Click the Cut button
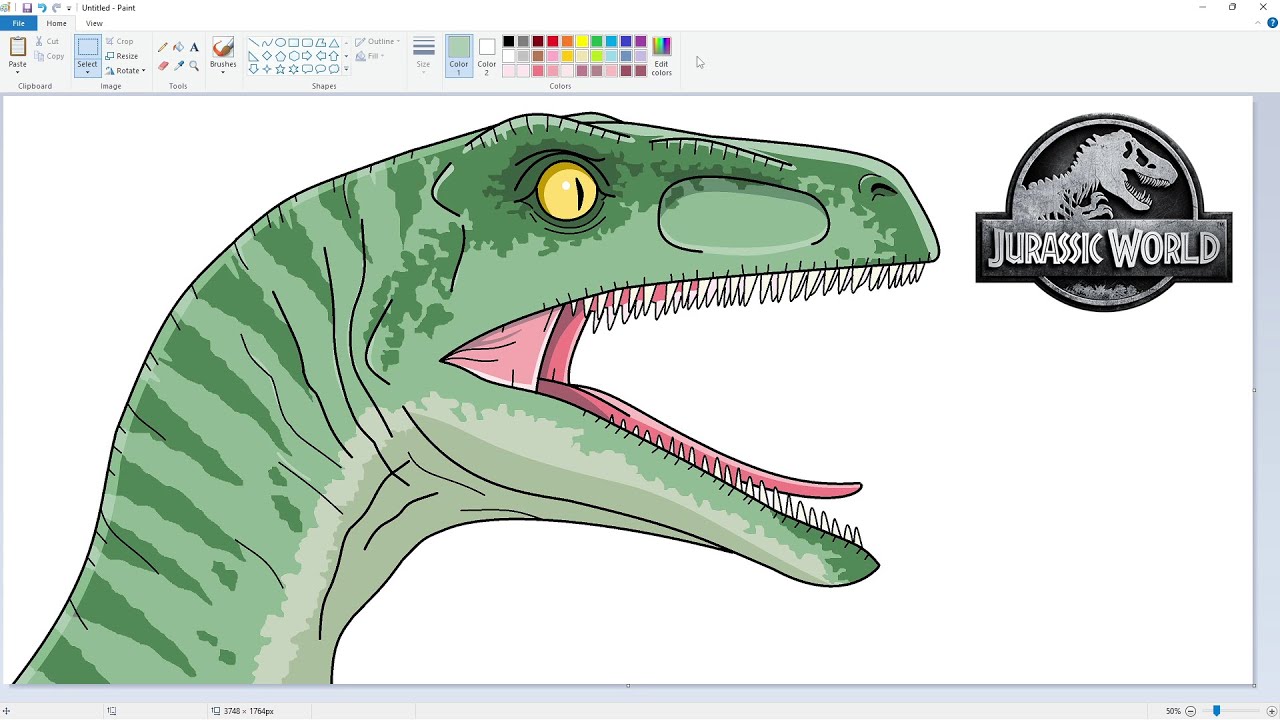 coord(47,41)
